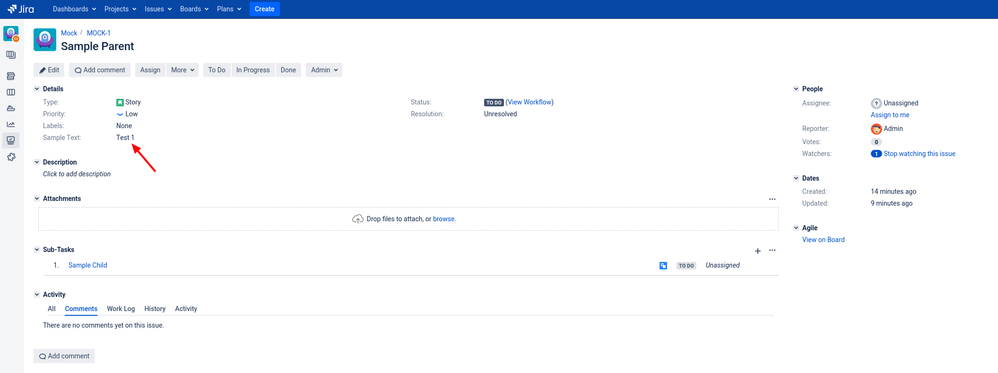Open the Add-ons puzzle icon in the sidebar
This screenshot has width=998, height=373.
click(x=11, y=157)
